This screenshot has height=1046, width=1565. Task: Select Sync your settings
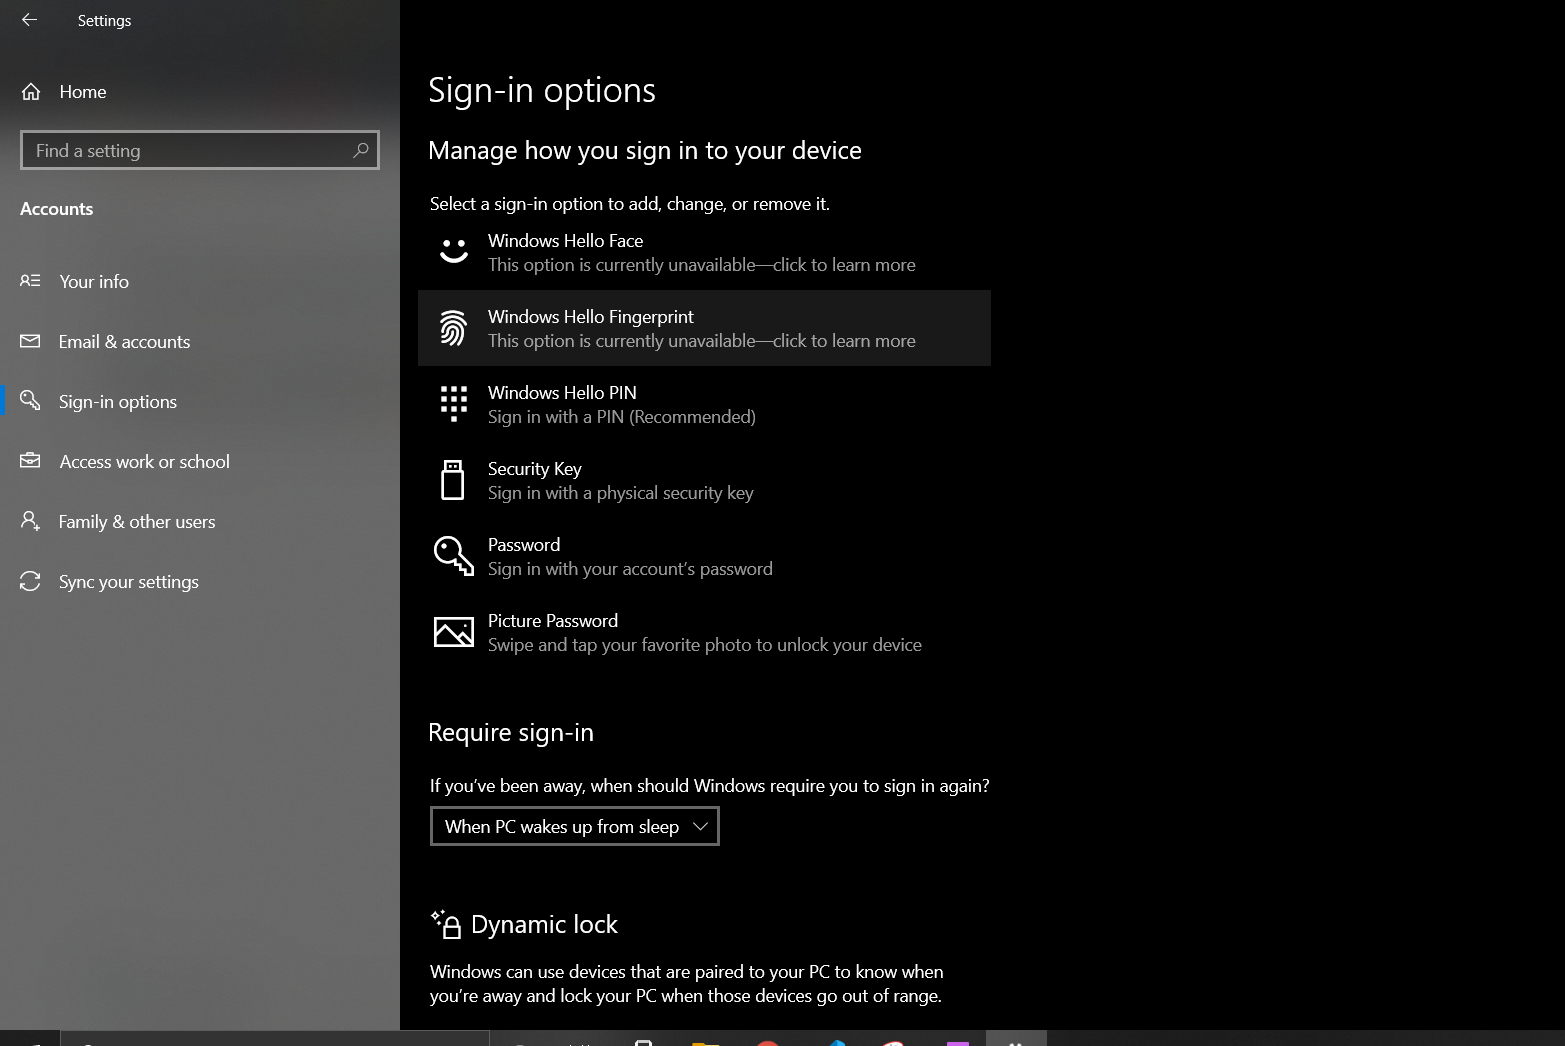tap(128, 582)
